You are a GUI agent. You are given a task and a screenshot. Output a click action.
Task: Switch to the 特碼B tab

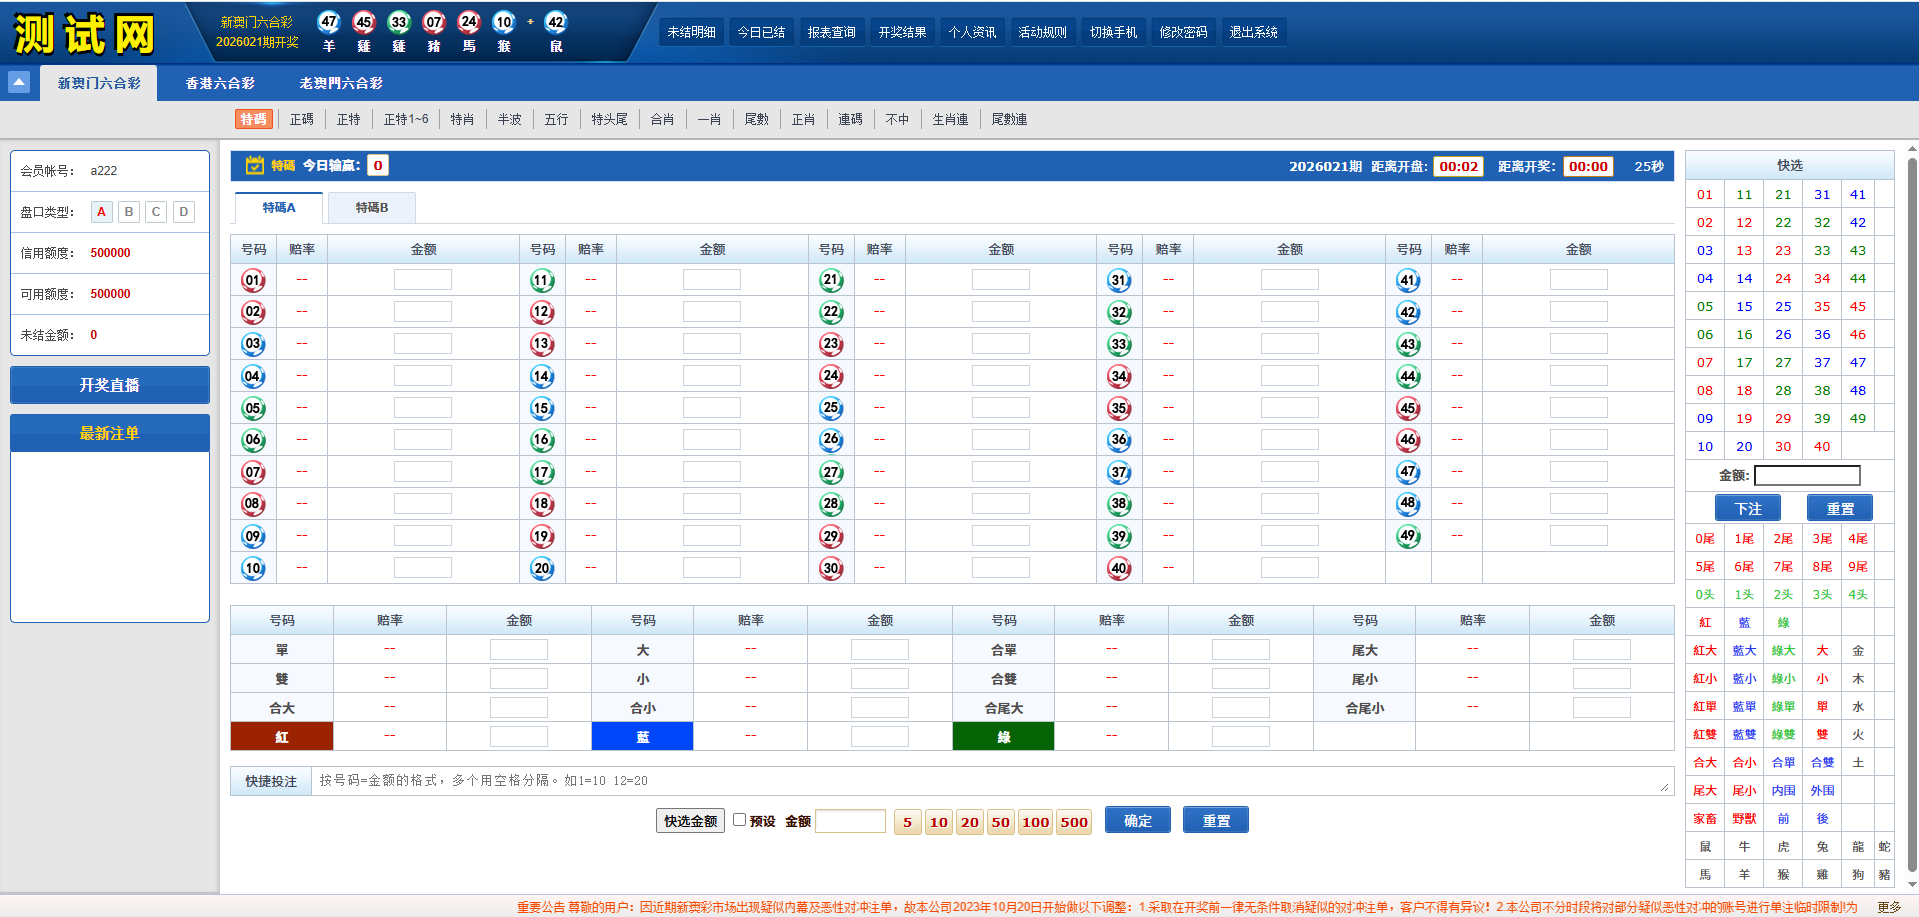tap(372, 208)
